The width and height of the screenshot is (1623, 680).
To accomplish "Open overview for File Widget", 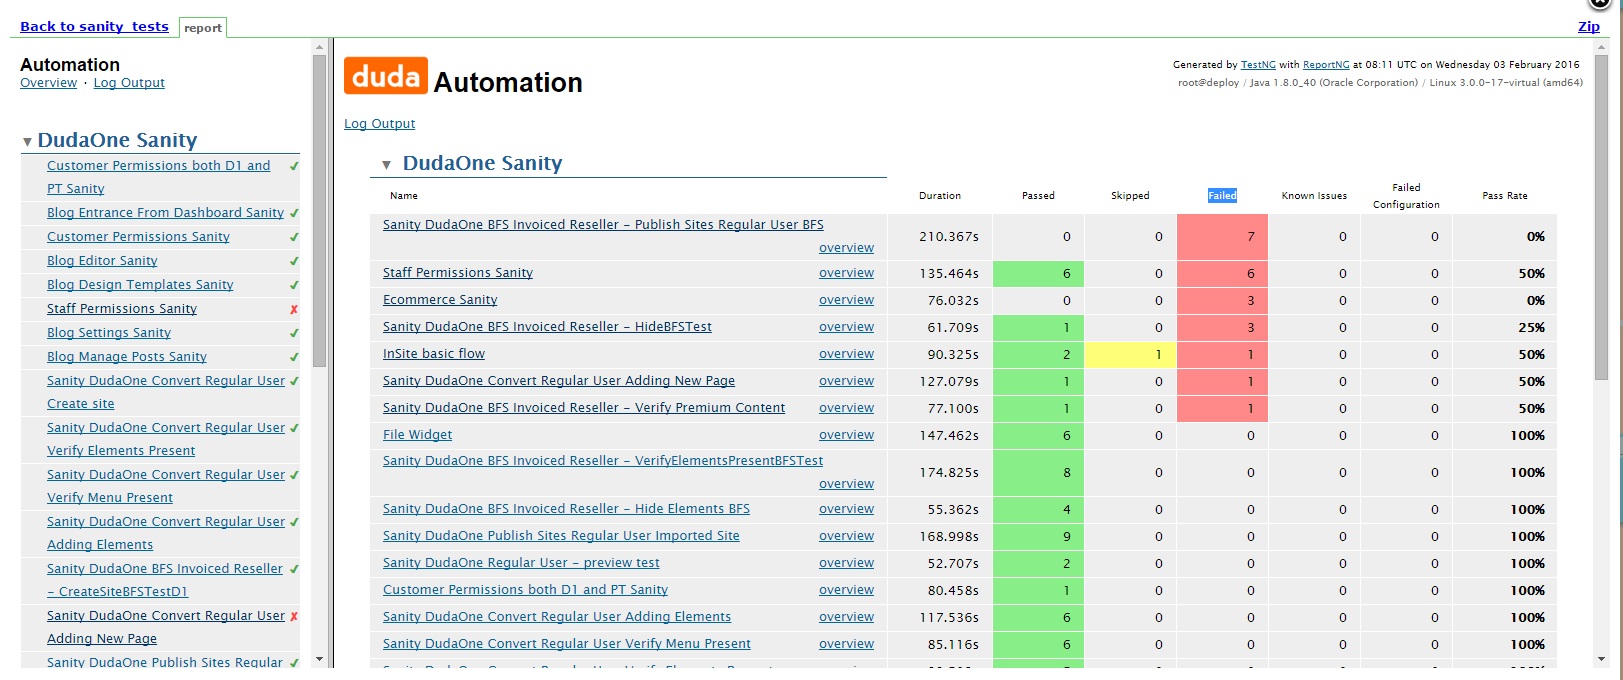I will click(846, 435).
